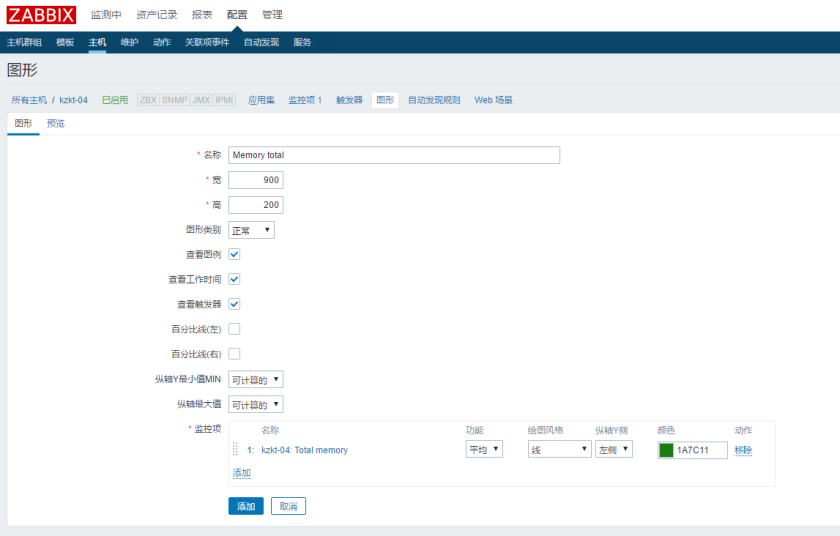Toggle the 查看图例 checkbox

click(x=234, y=254)
